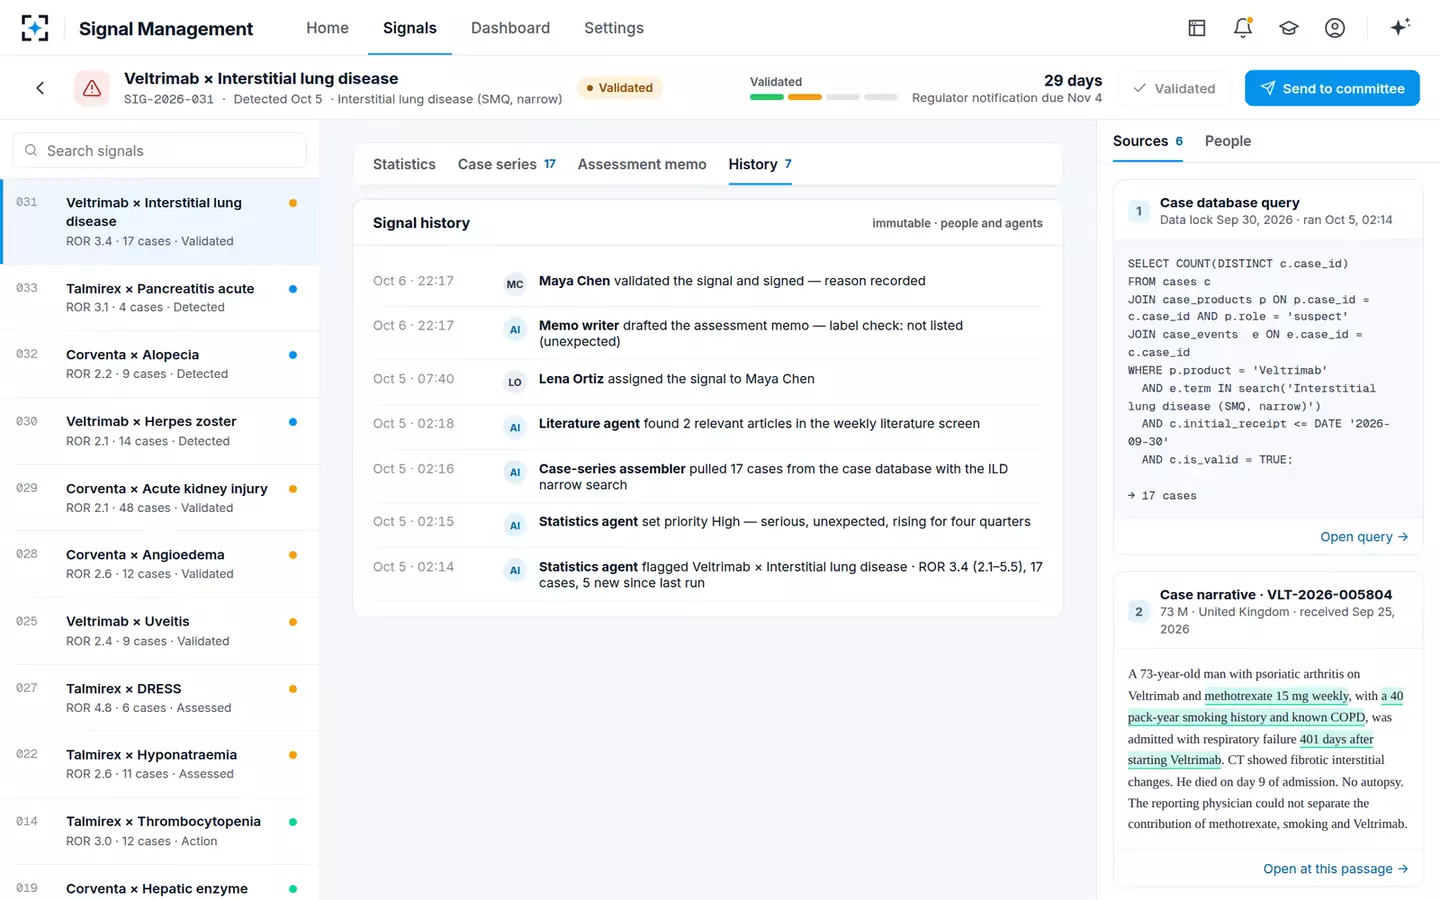Click the 'Case database query' heading
Viewport: 1440px width, 900px height.
tap(1230, 202)
